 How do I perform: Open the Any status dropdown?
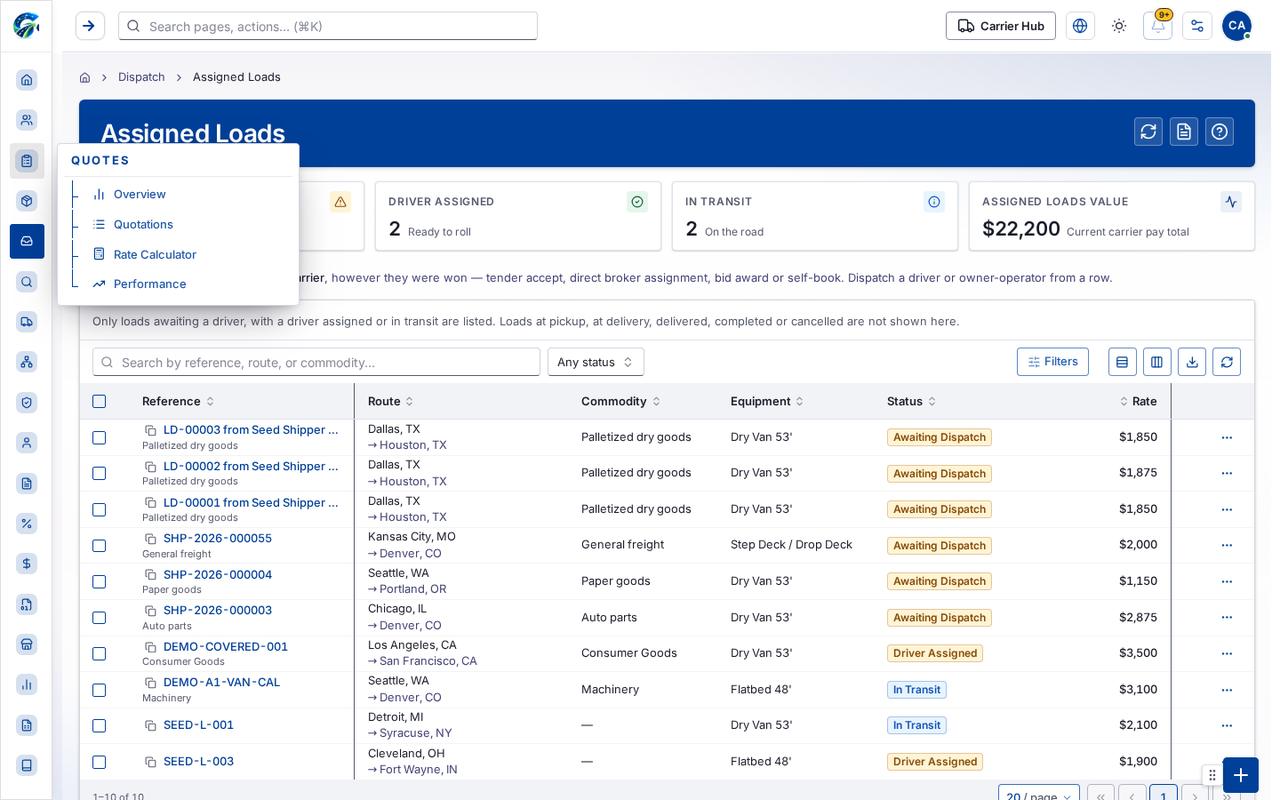596,362
